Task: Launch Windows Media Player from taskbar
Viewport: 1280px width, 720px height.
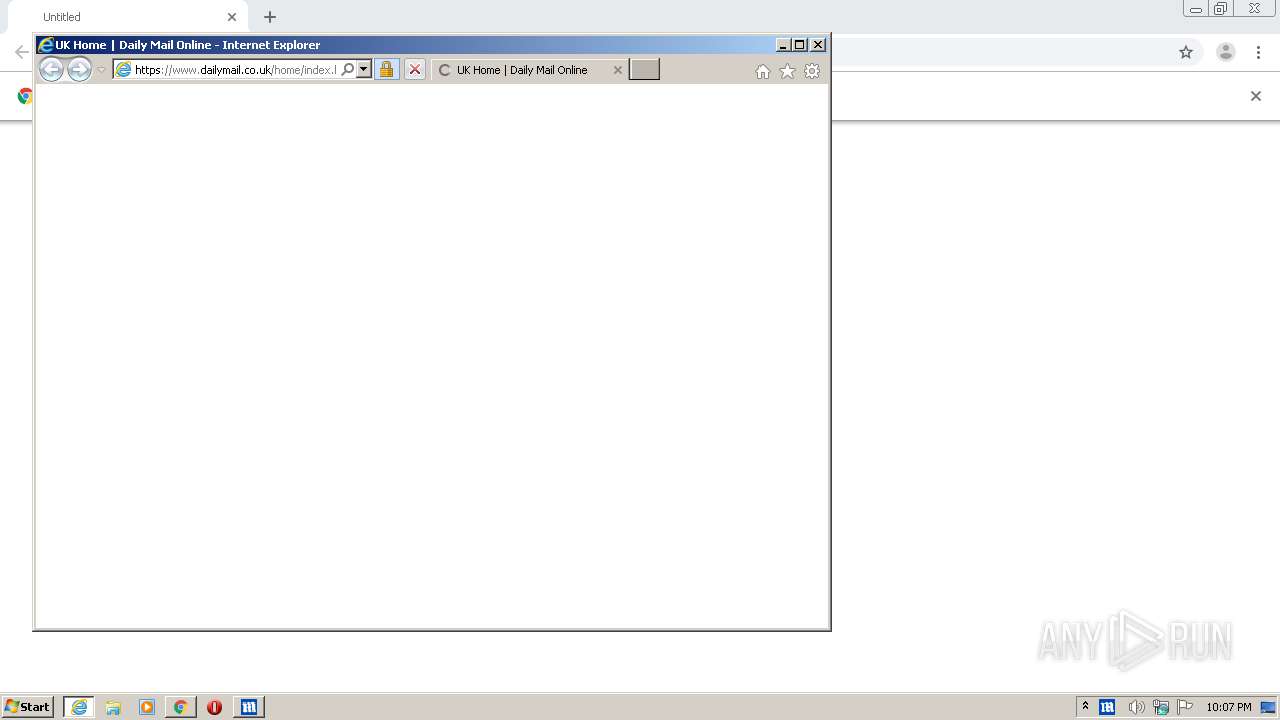Action: [147, 707]
